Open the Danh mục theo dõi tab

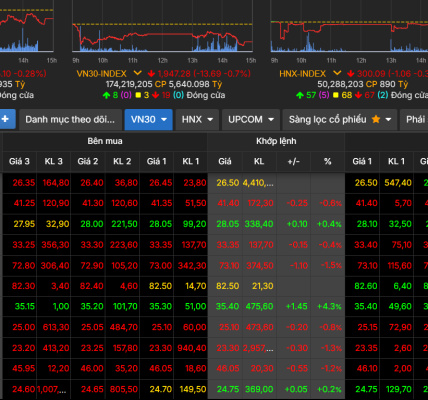pos(70,119)
